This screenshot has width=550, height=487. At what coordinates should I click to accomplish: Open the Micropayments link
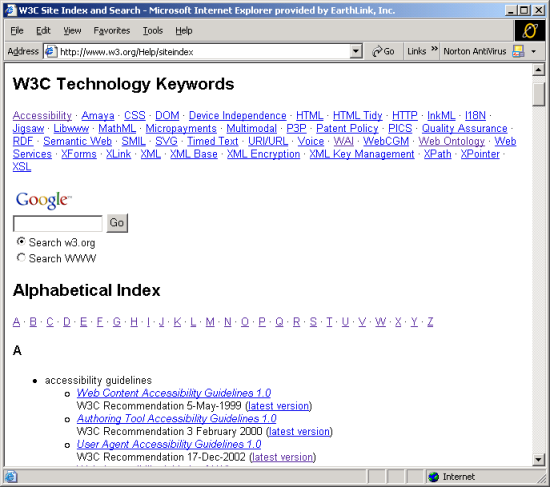tap(181, 128)
